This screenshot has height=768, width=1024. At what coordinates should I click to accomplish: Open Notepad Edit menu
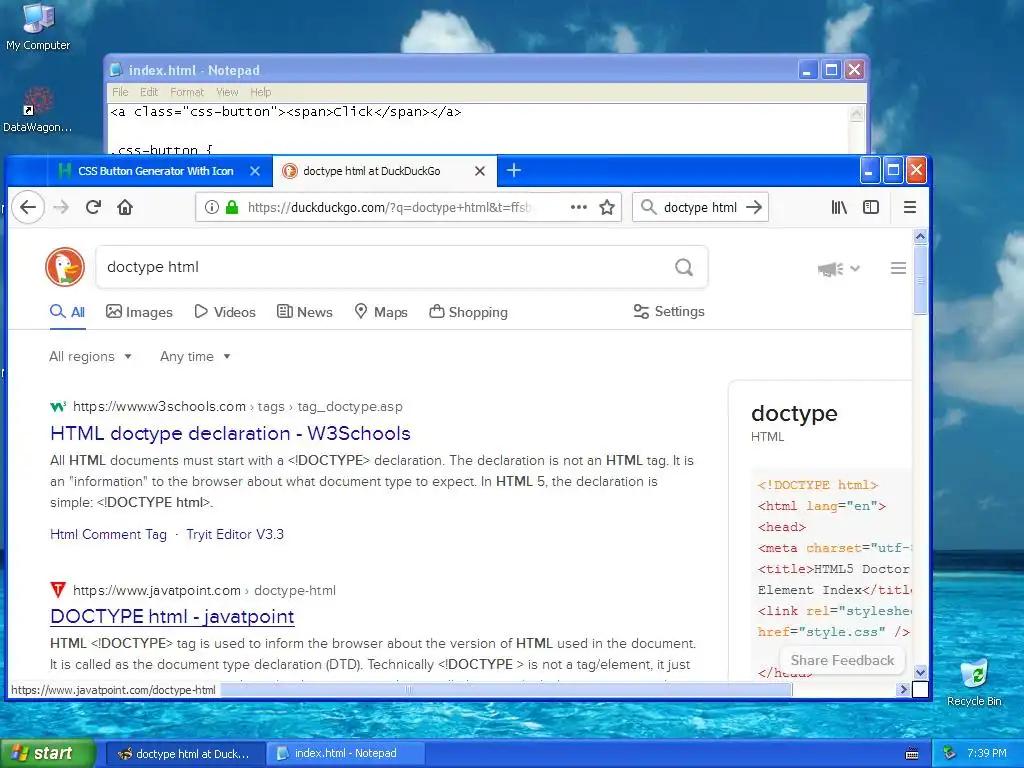coord(149,92)
